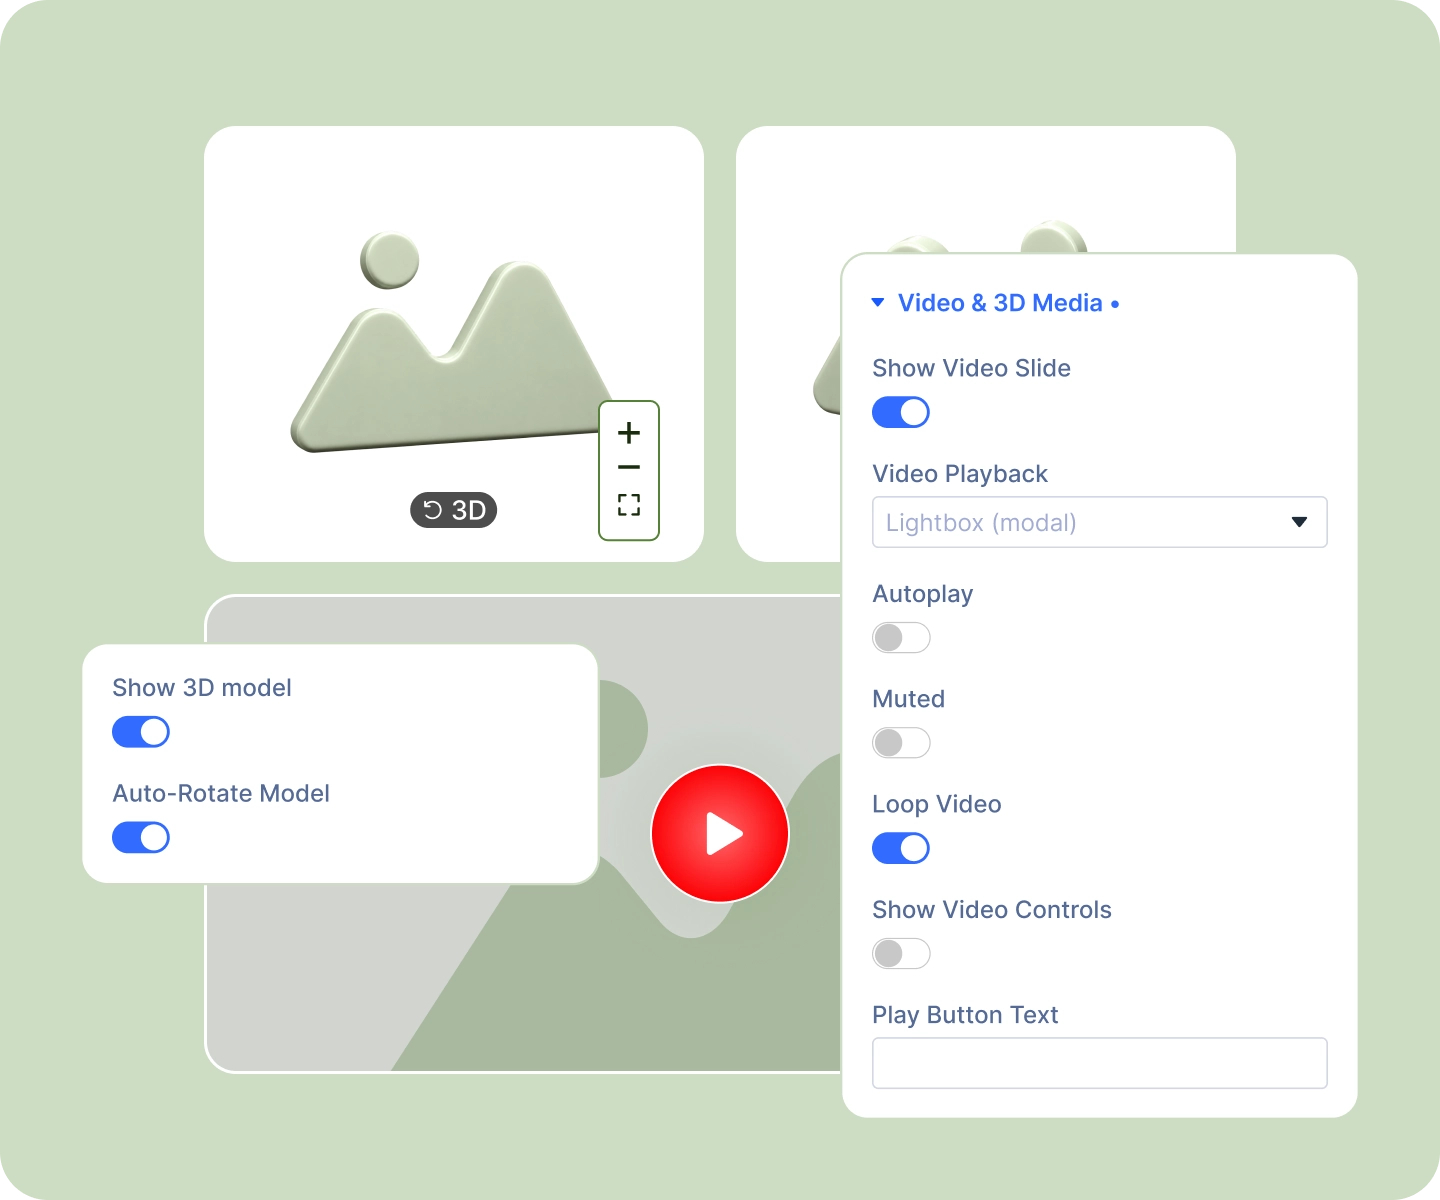The width and height of the screenshot is (1440, 1200).
Task: Click the Play Button Text label
Action: (x=965, y=1015)
